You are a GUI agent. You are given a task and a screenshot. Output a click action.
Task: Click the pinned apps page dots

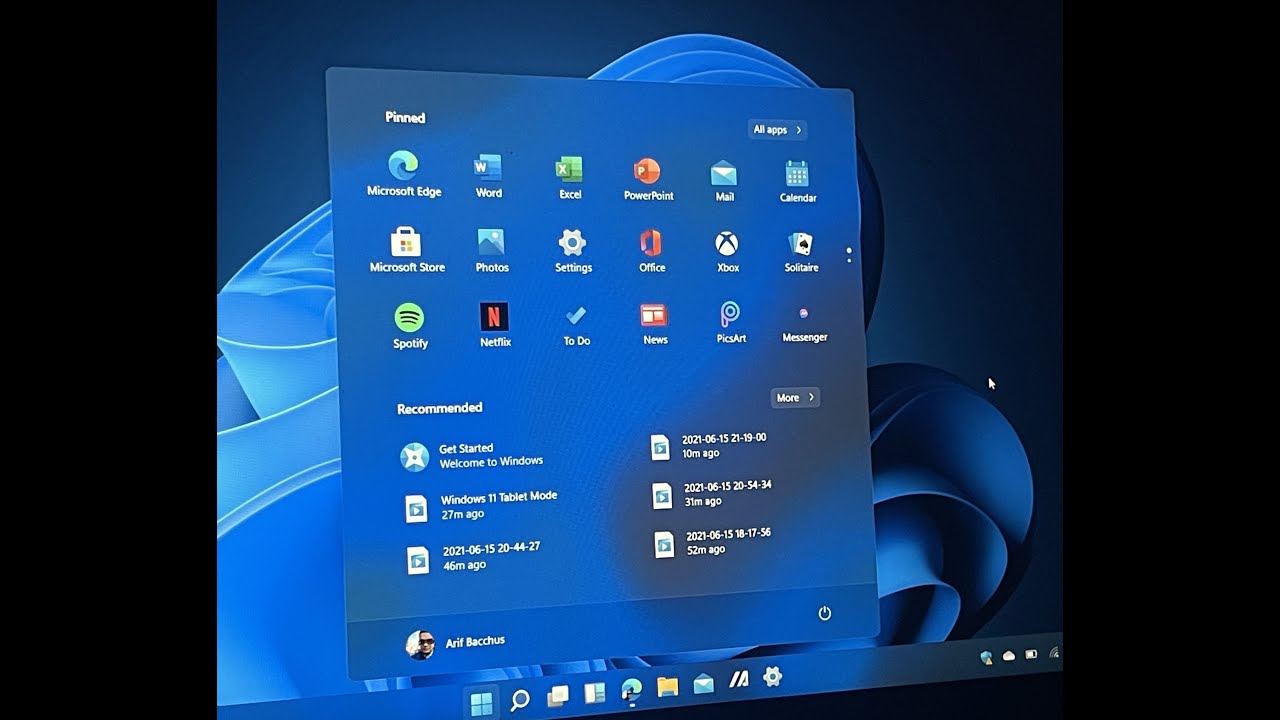click(849, 255)
